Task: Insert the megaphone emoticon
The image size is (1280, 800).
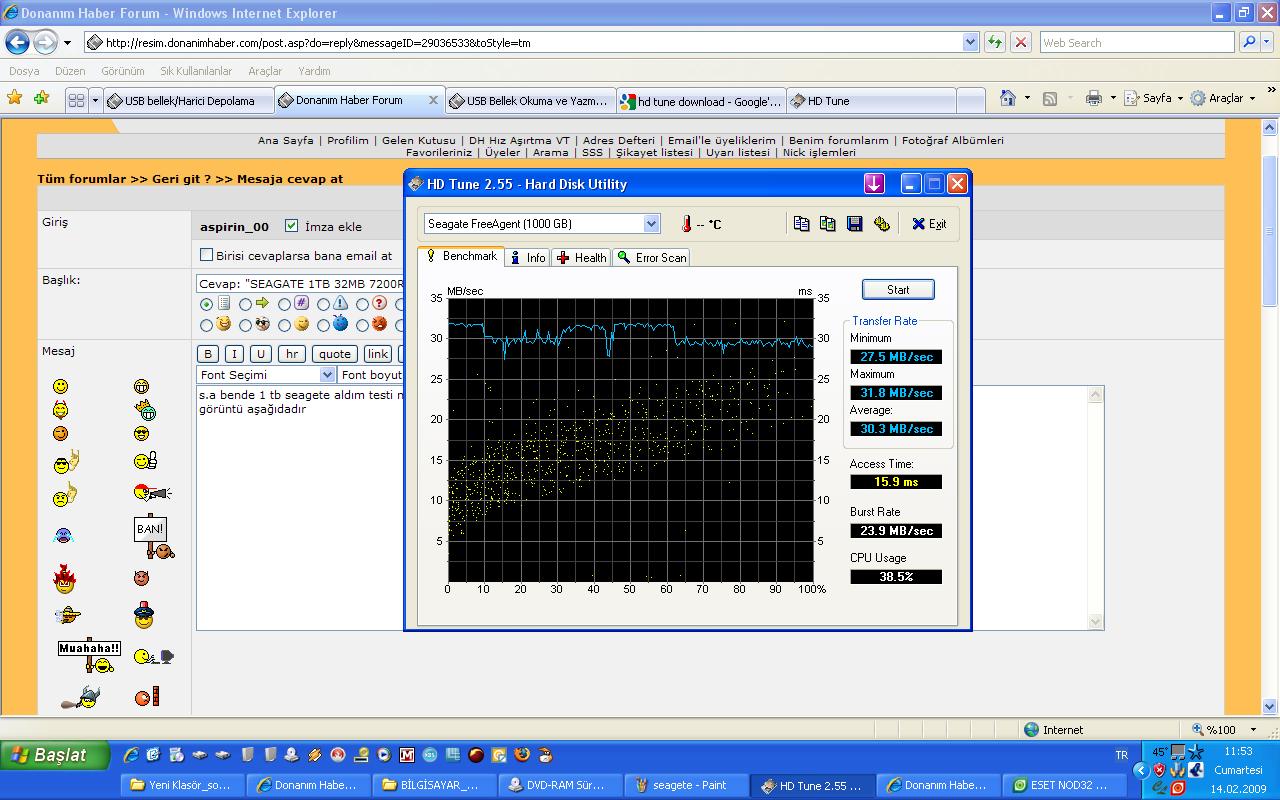Action: click(152, 492)
